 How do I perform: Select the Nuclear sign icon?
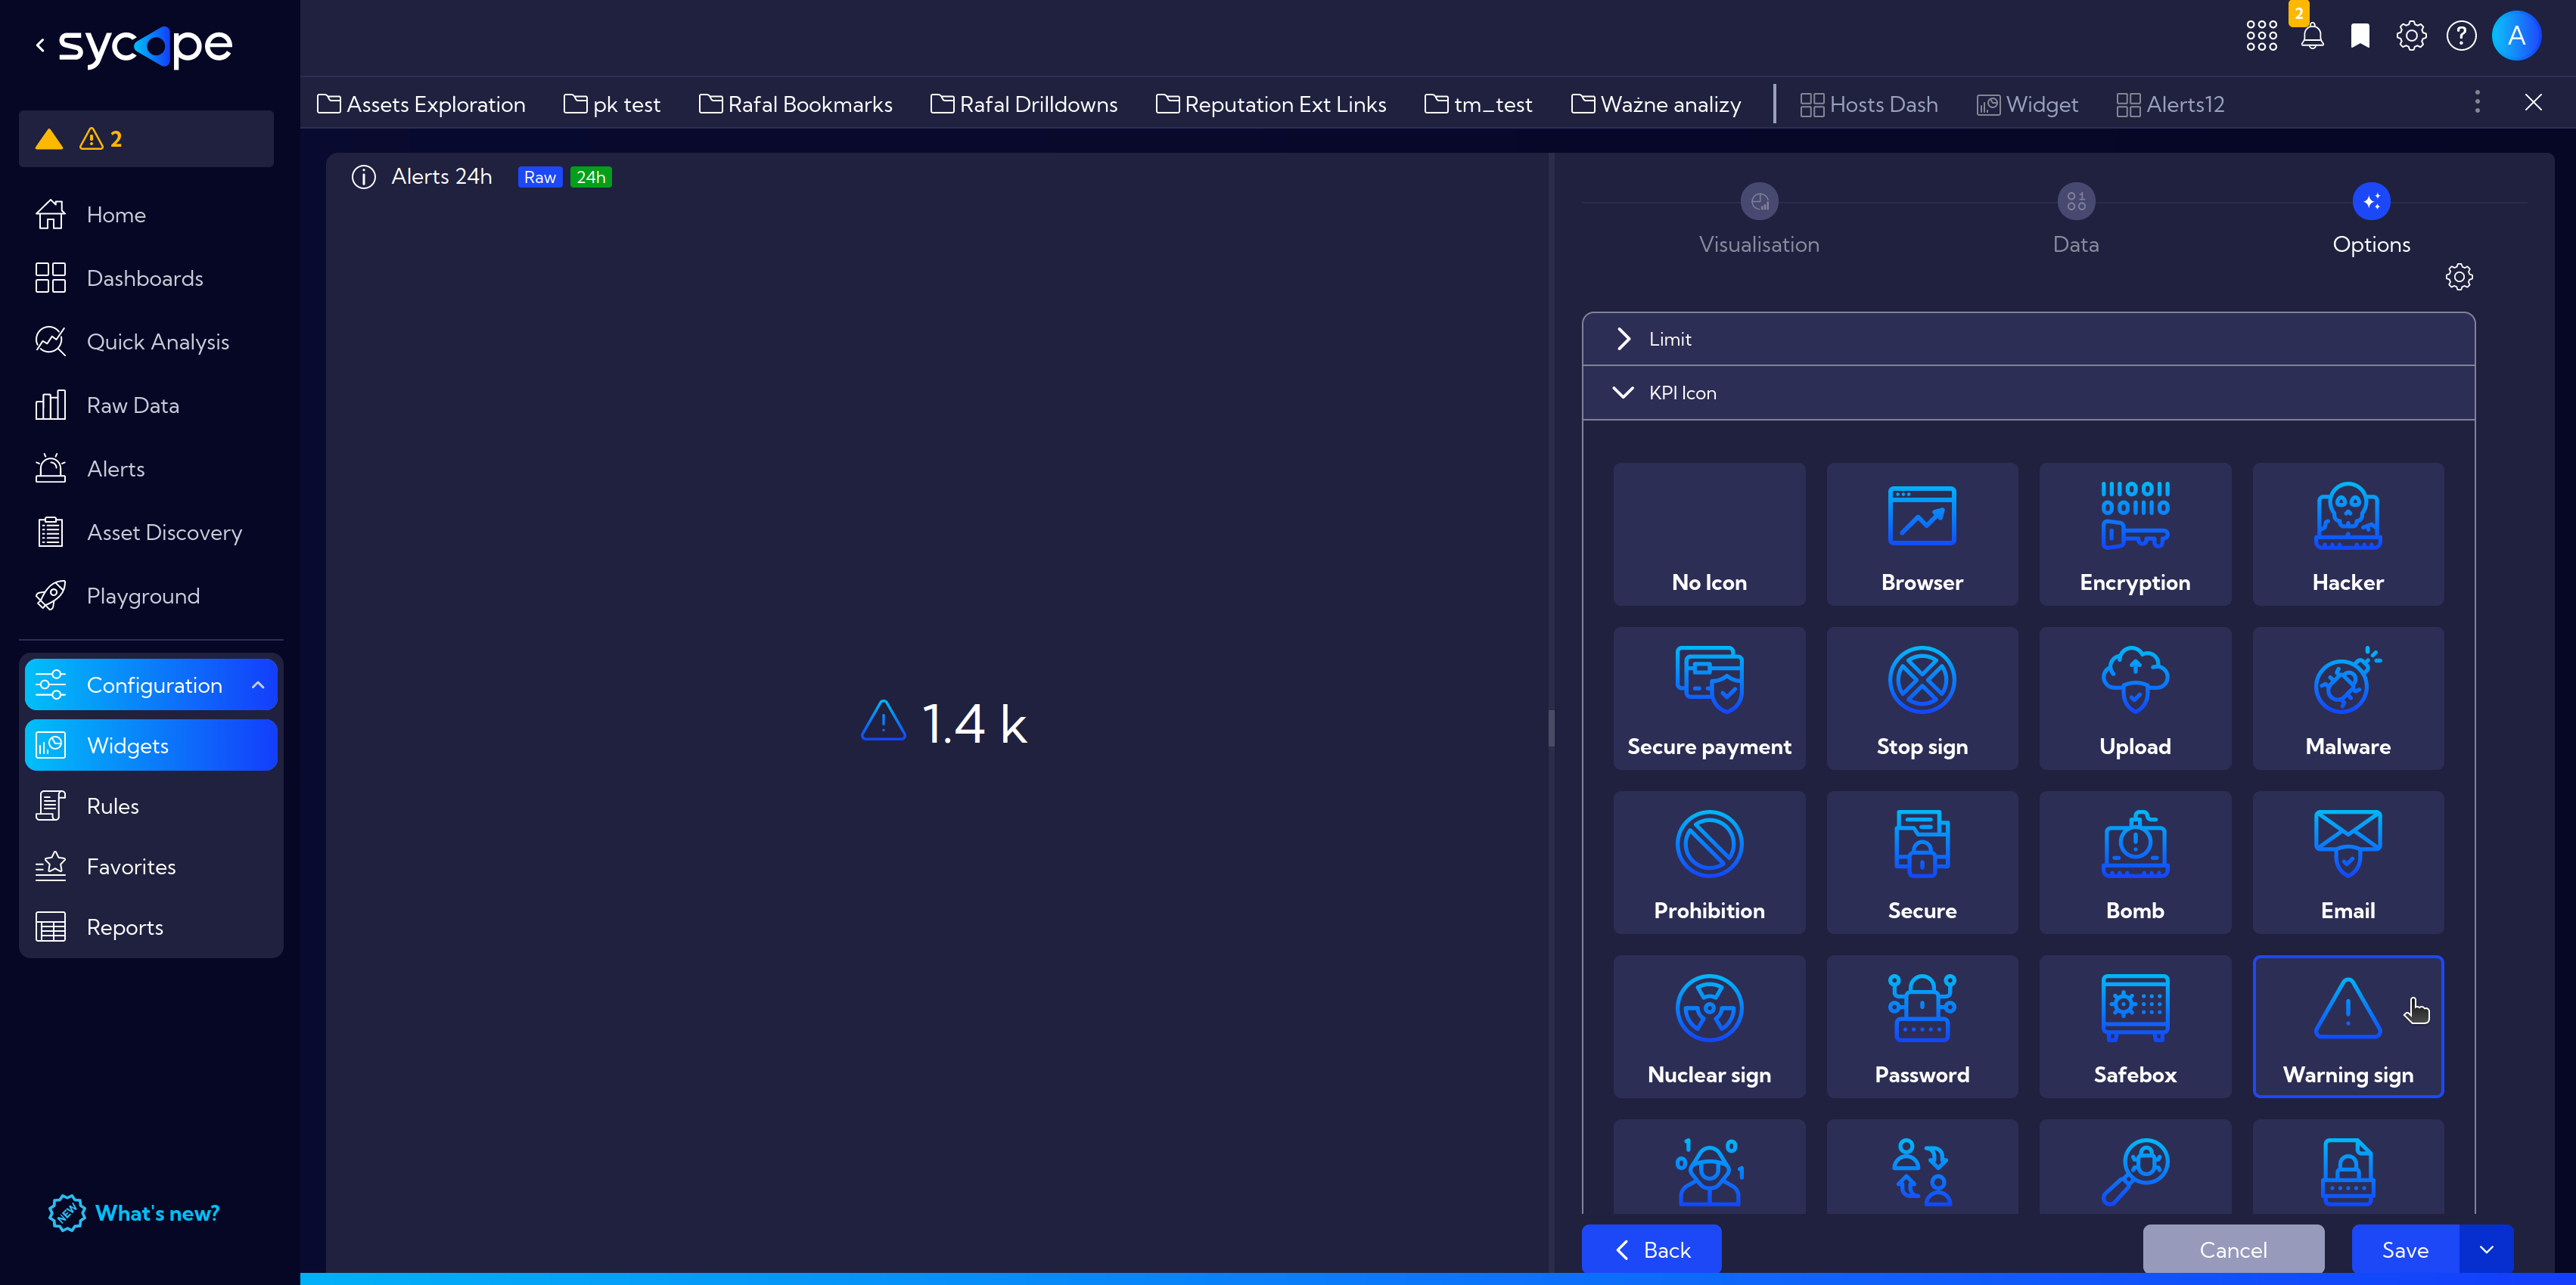(x=1708, y=1026)
